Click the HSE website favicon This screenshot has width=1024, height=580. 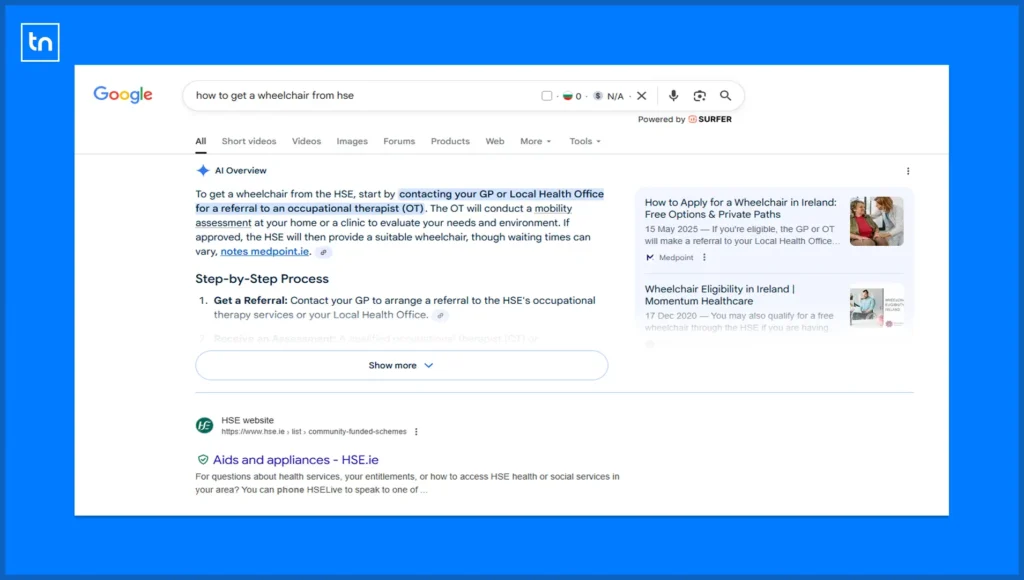[204, 425]
